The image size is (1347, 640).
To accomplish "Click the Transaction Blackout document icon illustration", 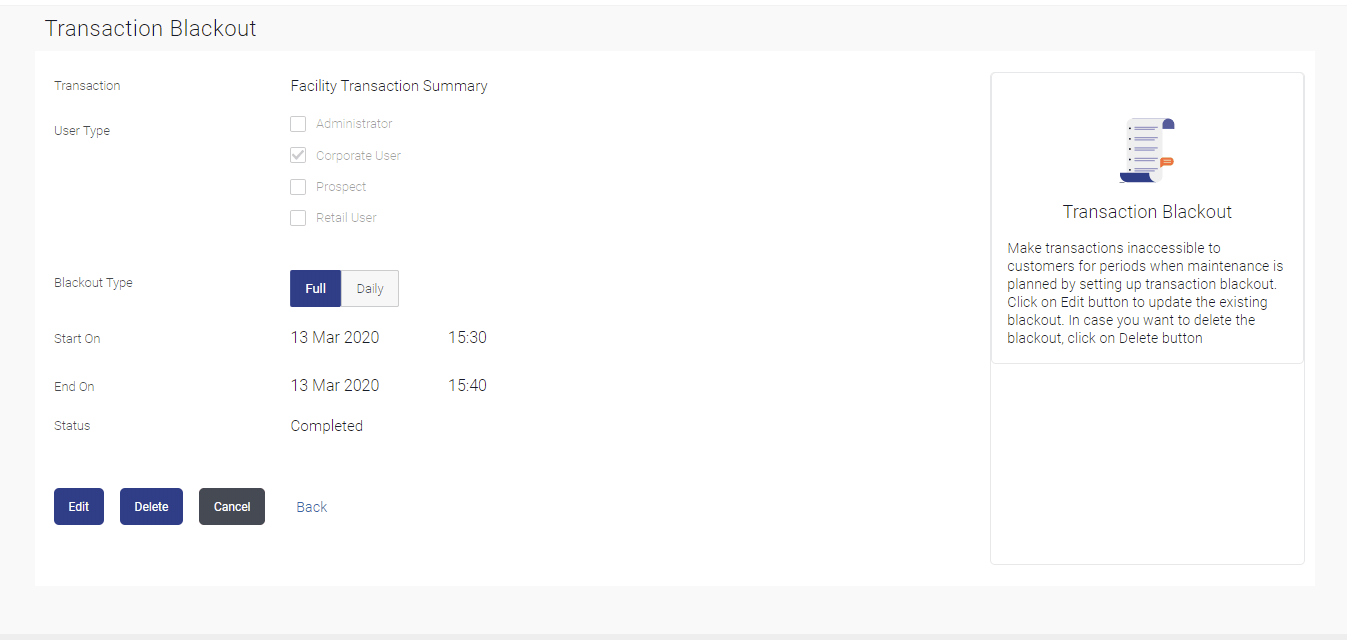I will [x=1147, y=150].
